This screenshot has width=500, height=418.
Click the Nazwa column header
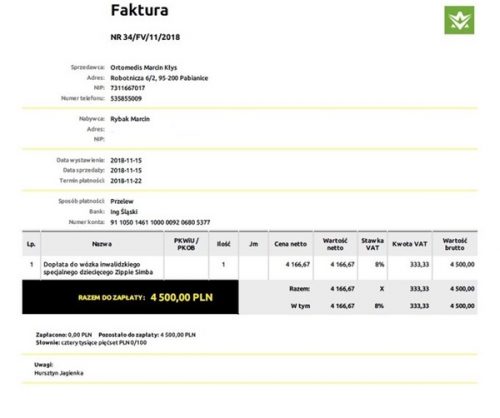click(102, 244)
